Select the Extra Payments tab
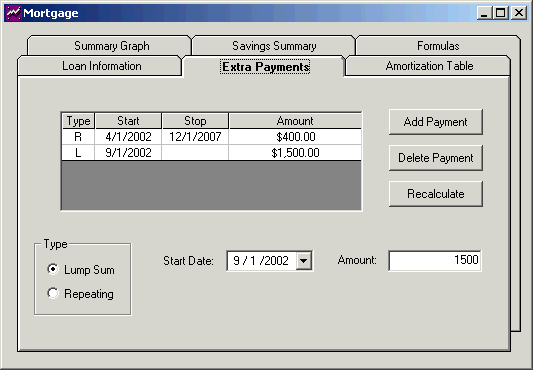 coord(265,67)
